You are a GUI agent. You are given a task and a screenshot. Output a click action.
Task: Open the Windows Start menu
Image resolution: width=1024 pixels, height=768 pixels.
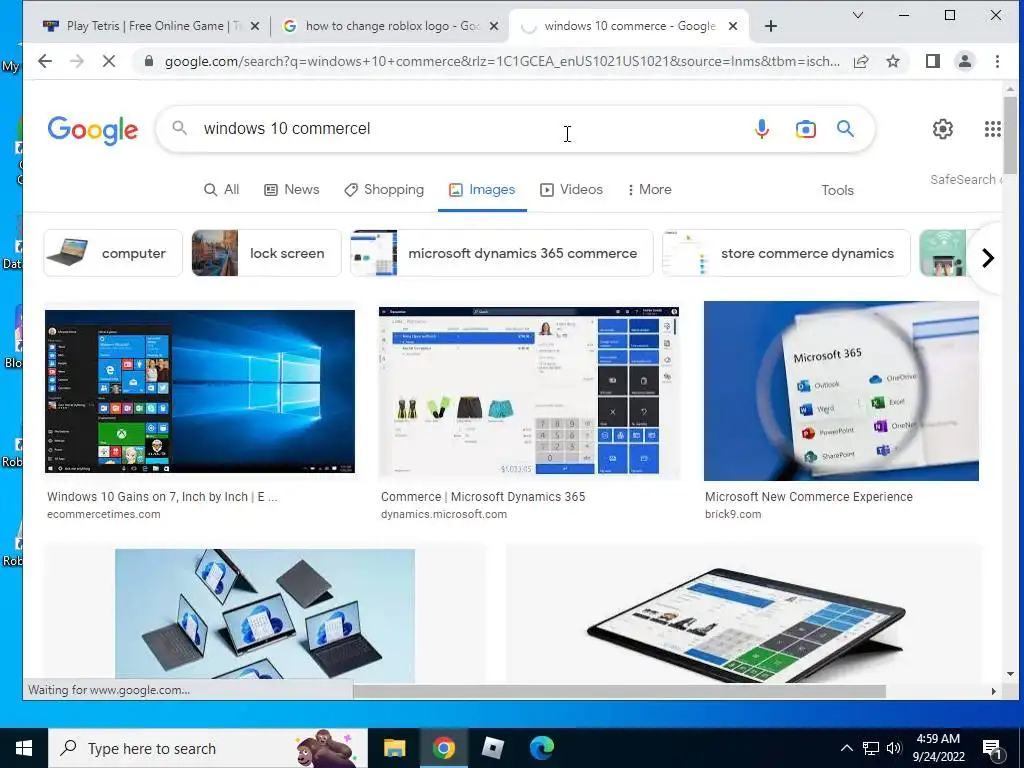tap(24, 748)
